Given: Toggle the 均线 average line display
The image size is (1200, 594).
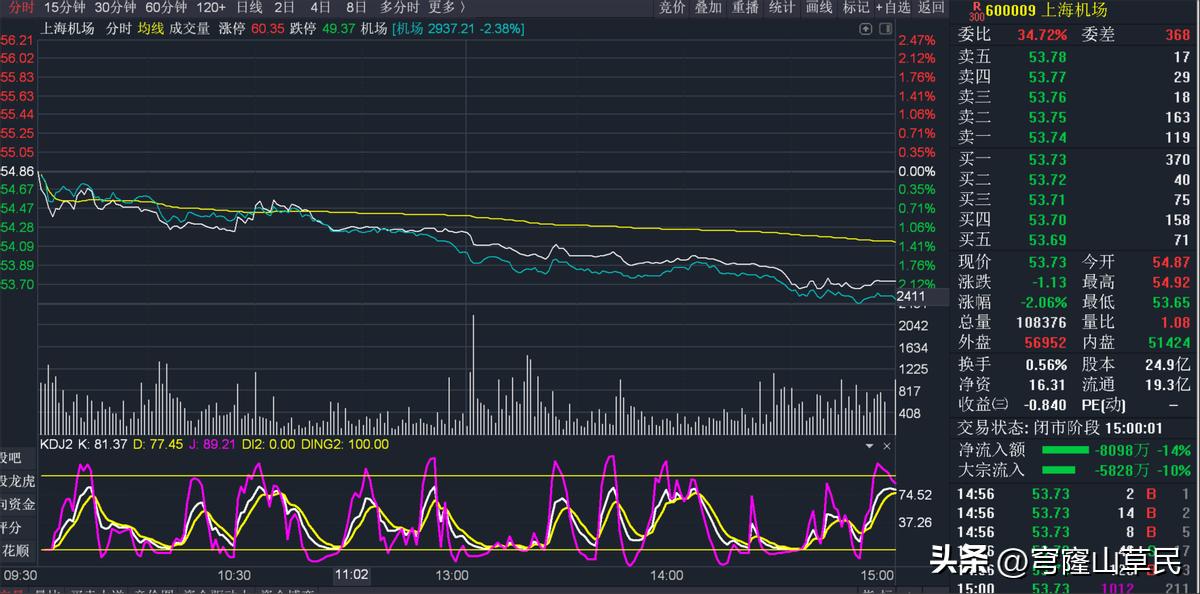Looking at the screenshot, I should tap(151, 29).
